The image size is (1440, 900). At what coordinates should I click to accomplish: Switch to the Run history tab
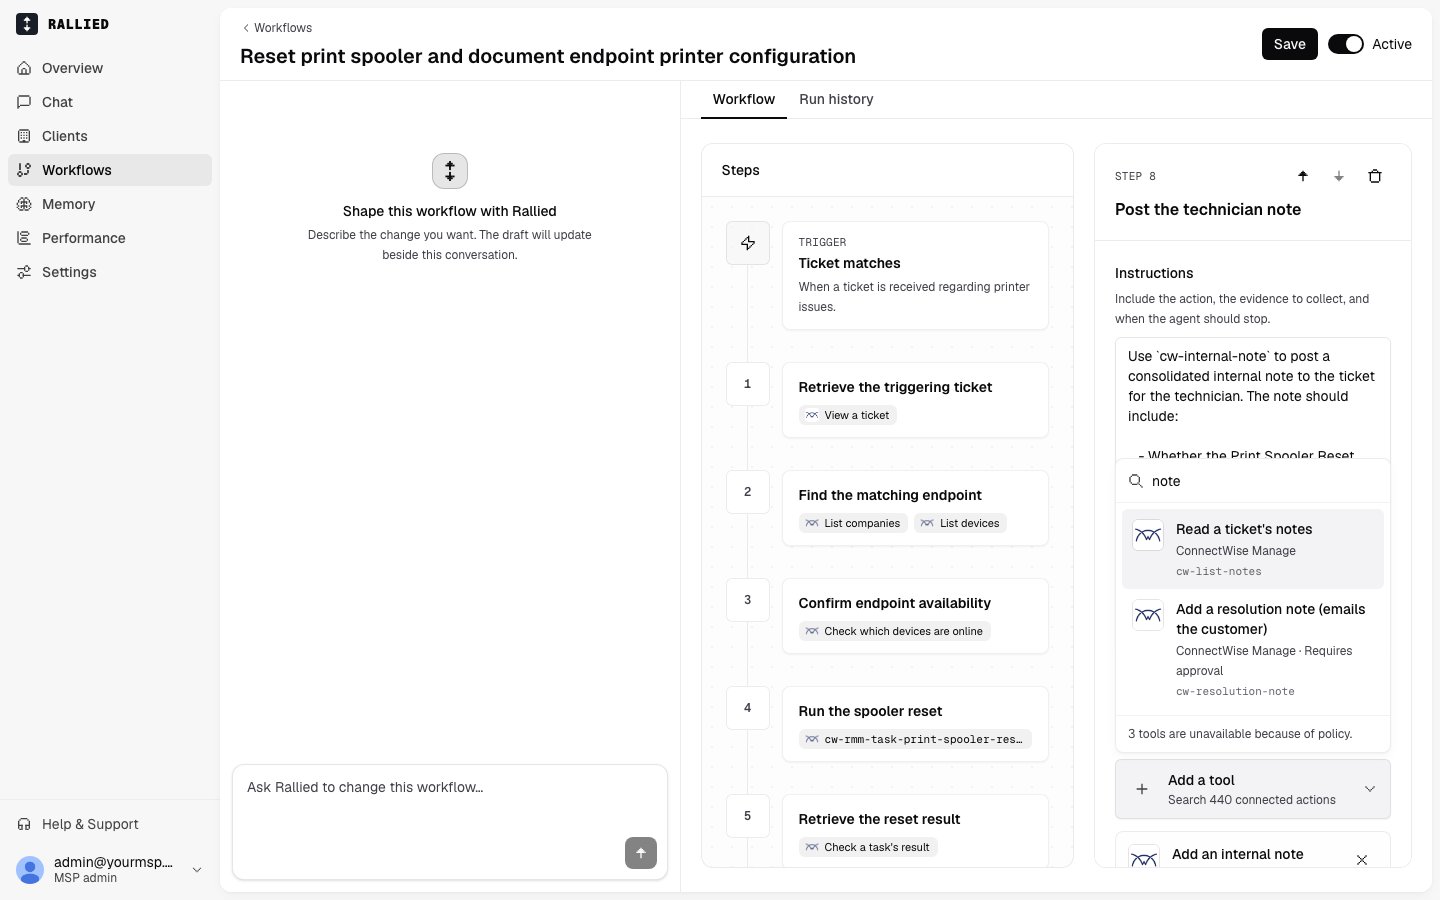coord(836,99)
